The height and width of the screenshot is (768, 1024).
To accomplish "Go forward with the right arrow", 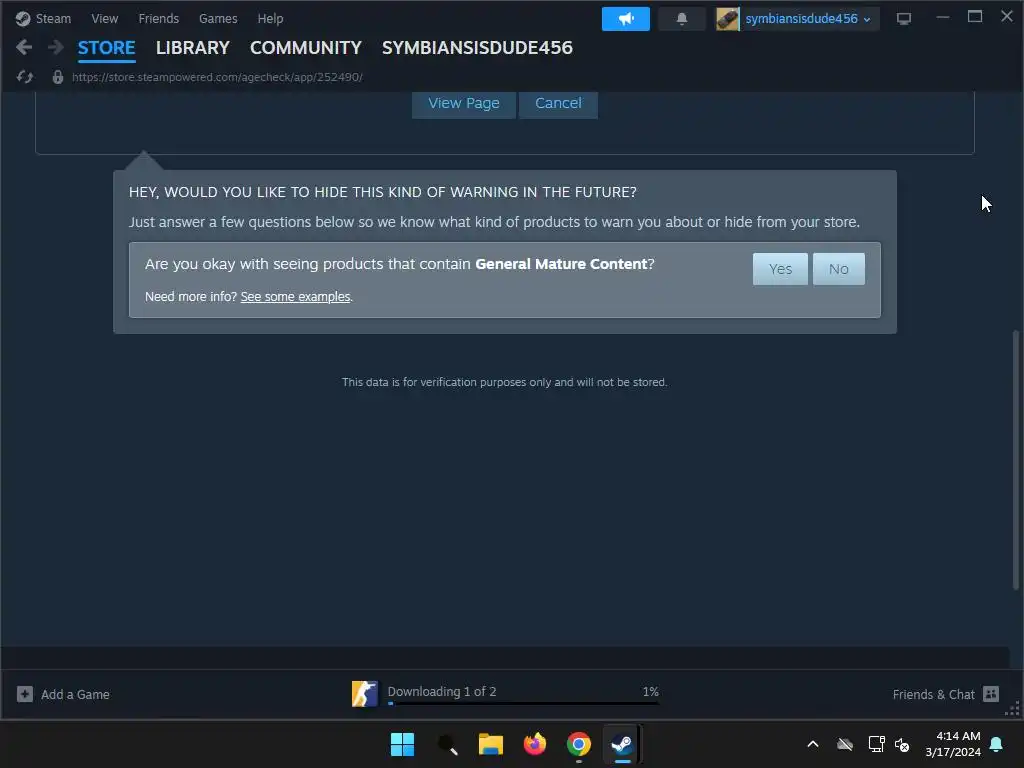I will tap(56, 47).
